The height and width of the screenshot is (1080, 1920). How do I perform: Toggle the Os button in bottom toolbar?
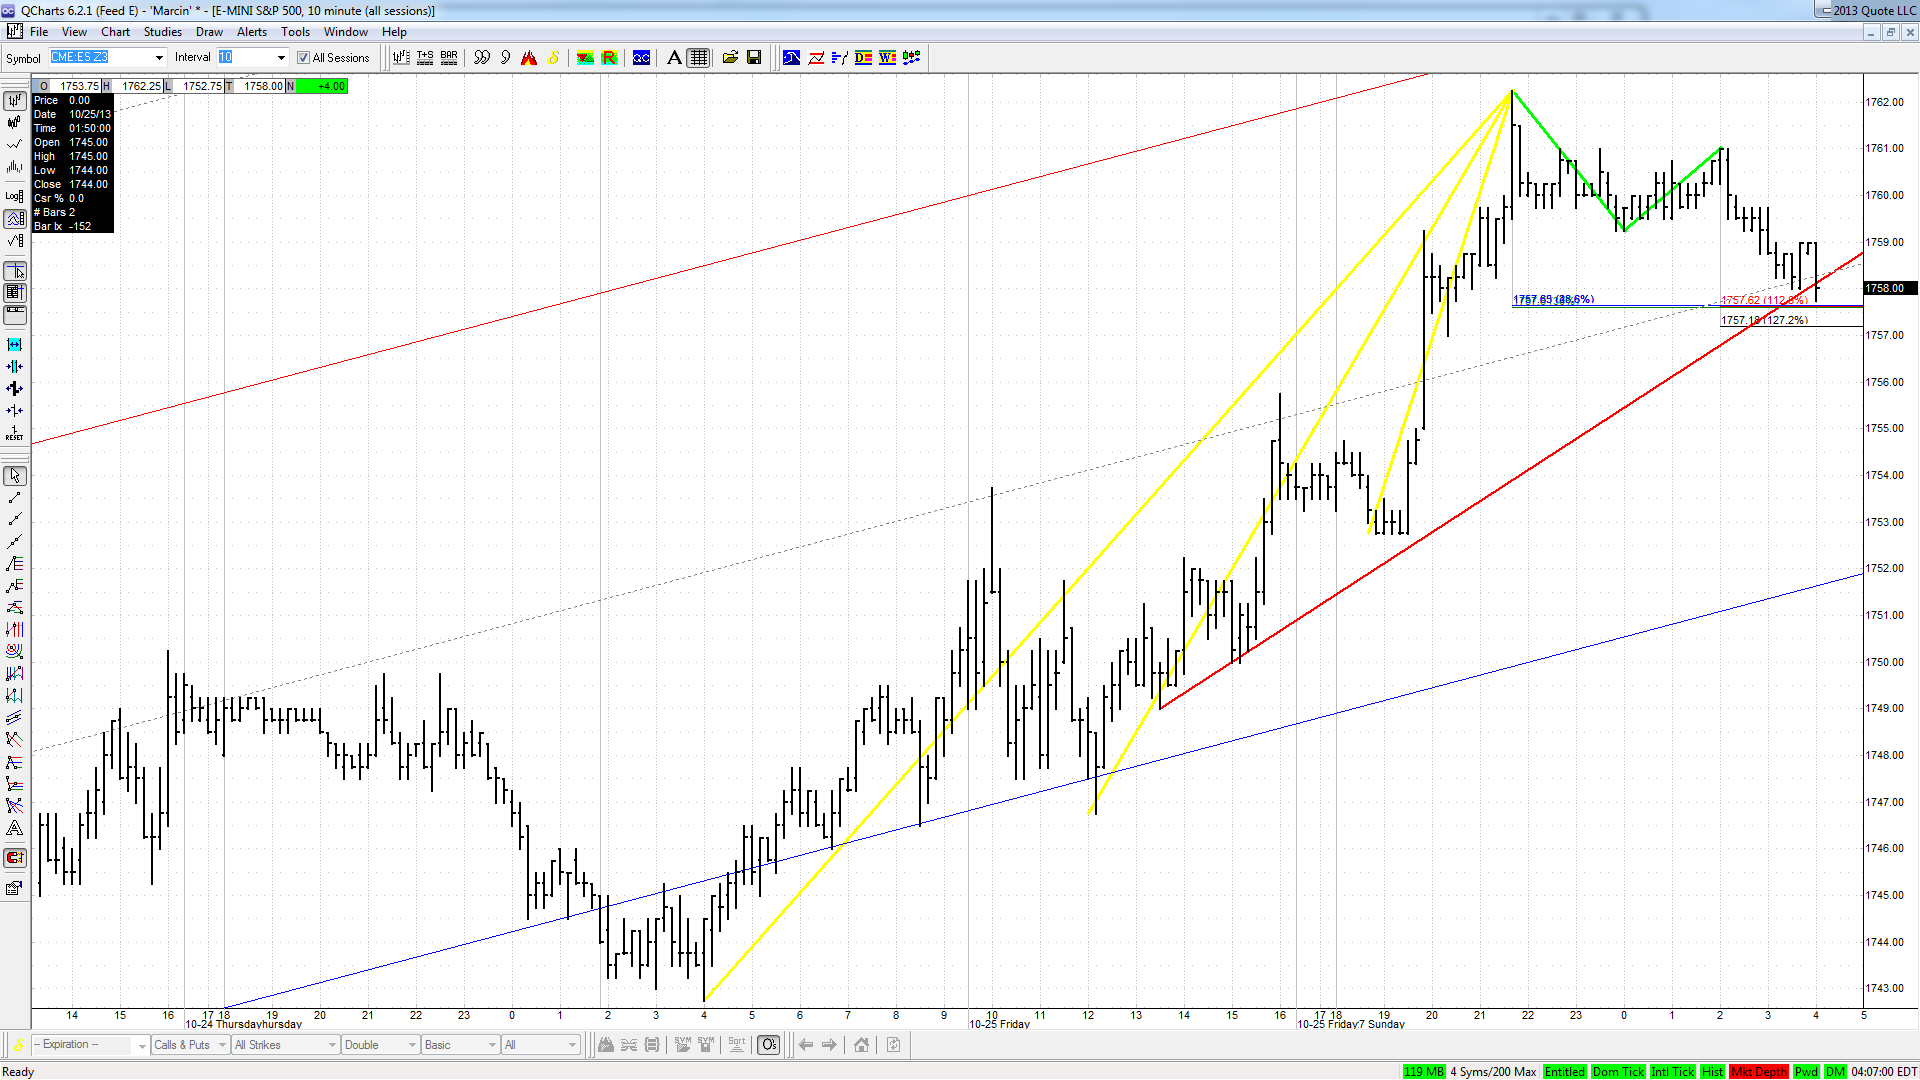tap(768, 1045)
